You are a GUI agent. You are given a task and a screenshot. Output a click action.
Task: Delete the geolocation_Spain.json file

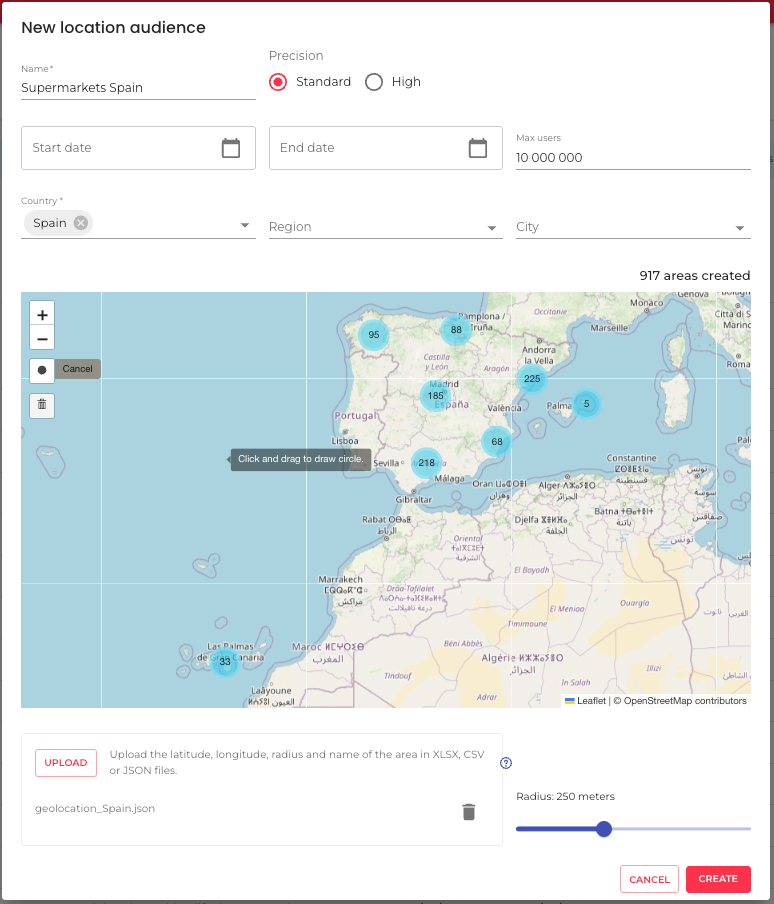click(x=468, y=812)
